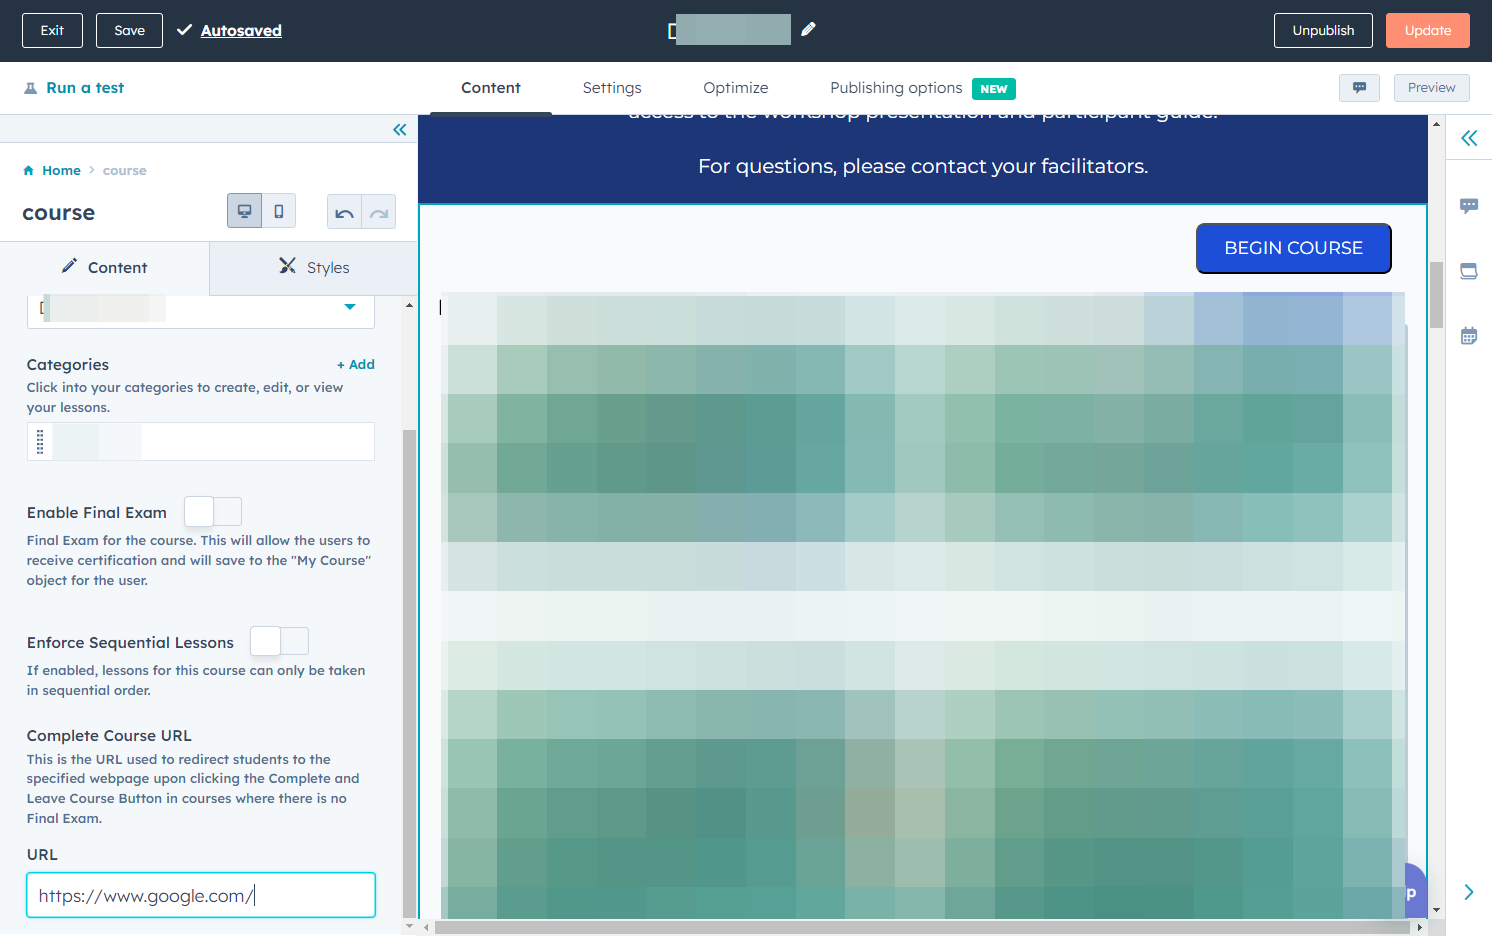
Task: Redo the last change
Action: [379, 212]
